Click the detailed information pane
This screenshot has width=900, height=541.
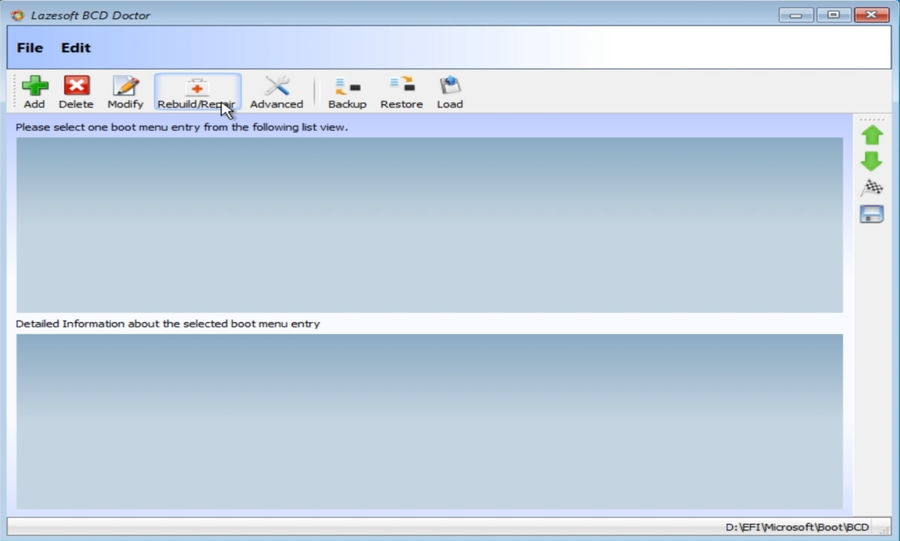(x=429, y=421)
